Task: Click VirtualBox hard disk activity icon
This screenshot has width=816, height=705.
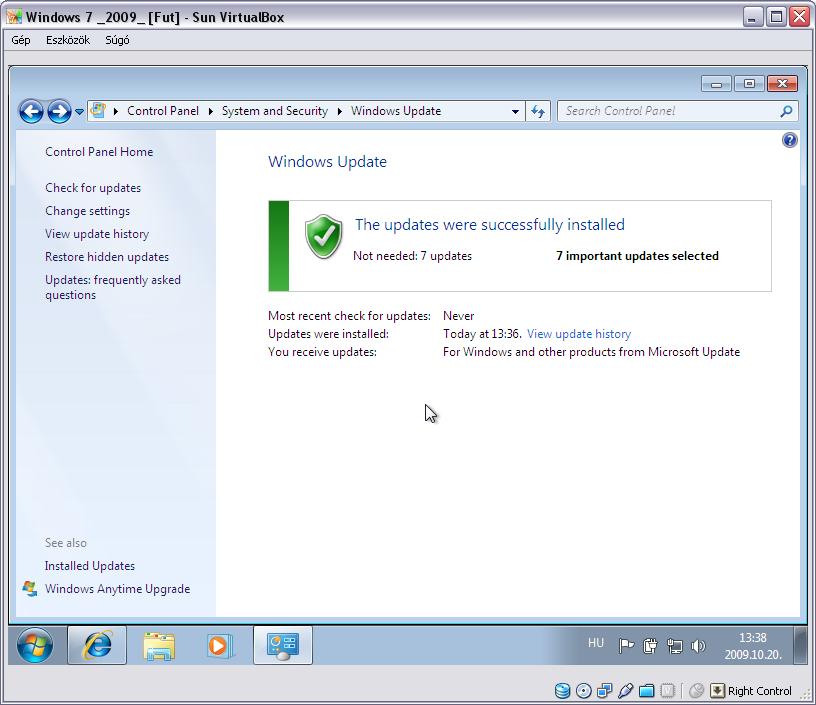Action: [562, 690]
